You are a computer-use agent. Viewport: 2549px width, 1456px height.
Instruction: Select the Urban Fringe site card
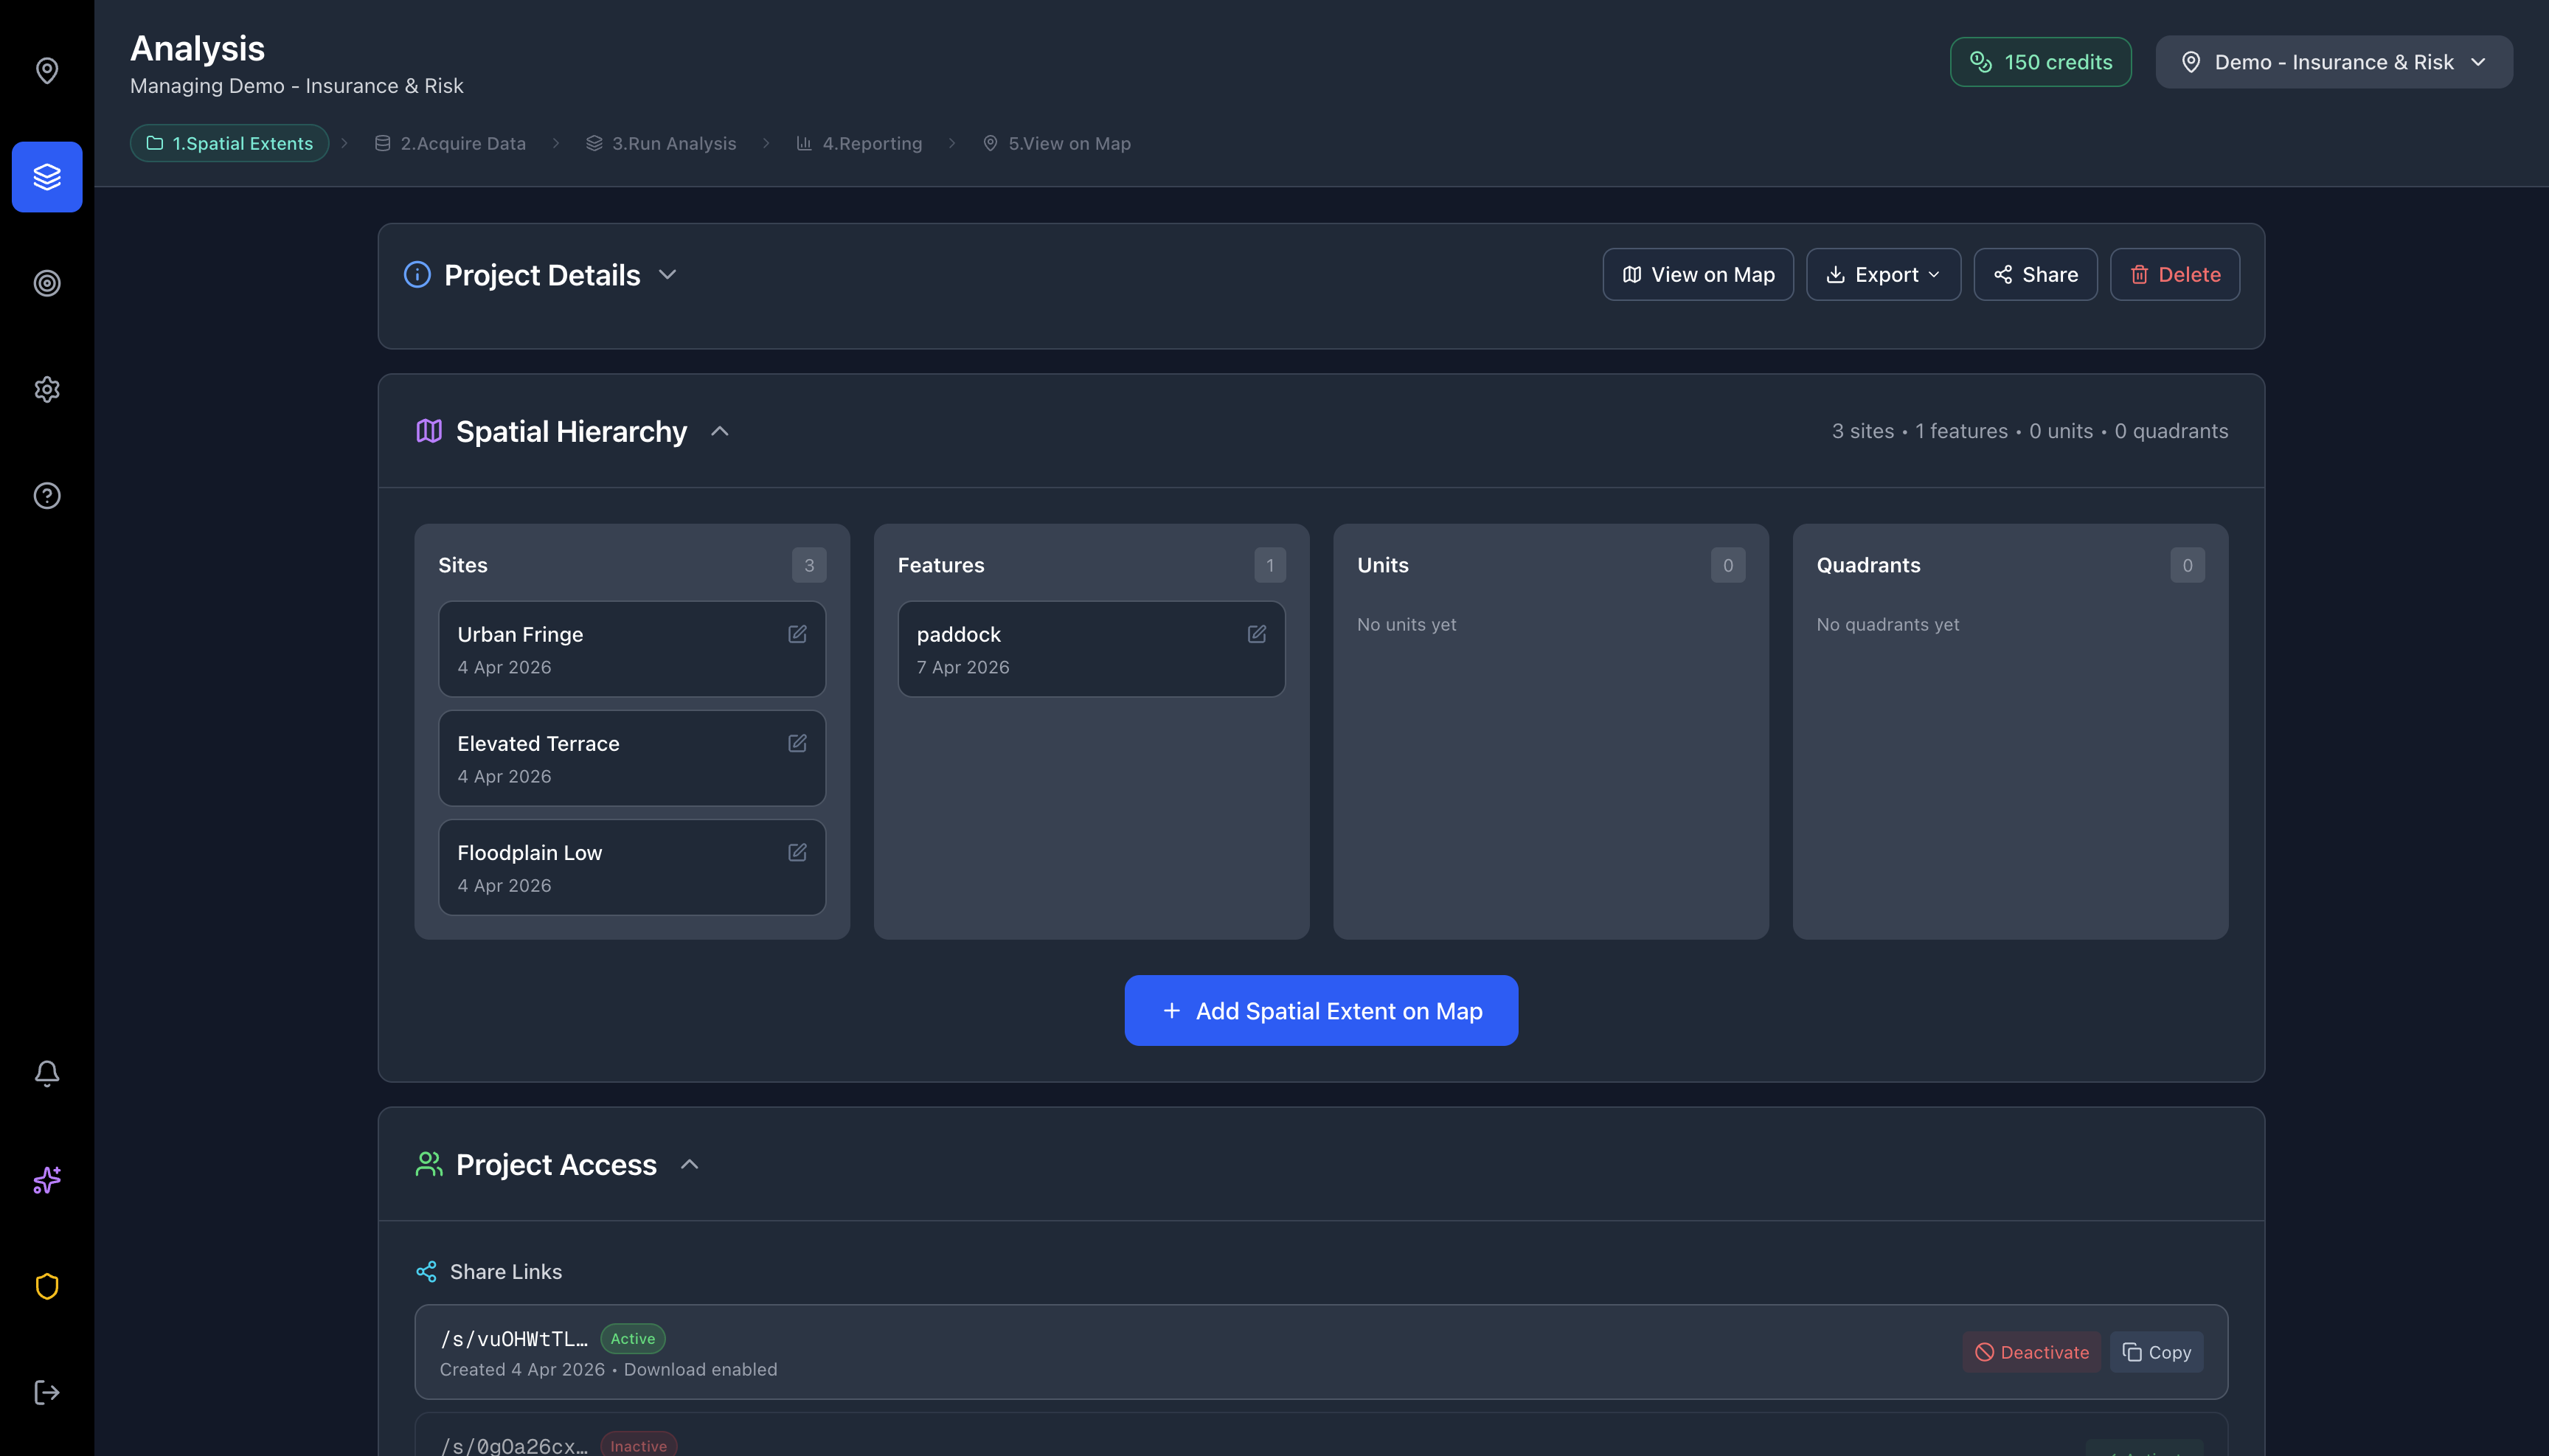click(x=632, y=649)
